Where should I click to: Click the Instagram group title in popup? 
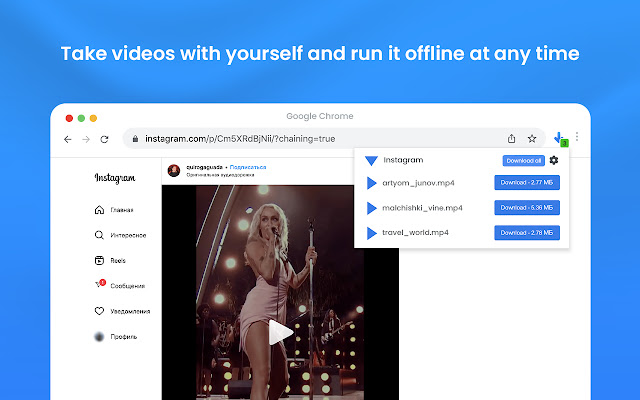pos(403,160)
